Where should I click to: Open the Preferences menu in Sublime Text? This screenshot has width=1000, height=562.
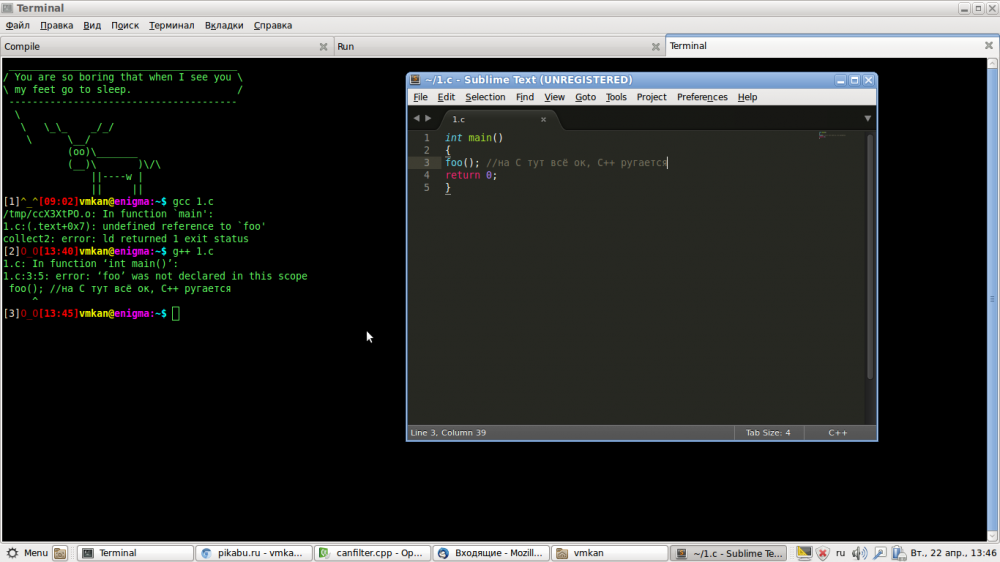(702, 97)
